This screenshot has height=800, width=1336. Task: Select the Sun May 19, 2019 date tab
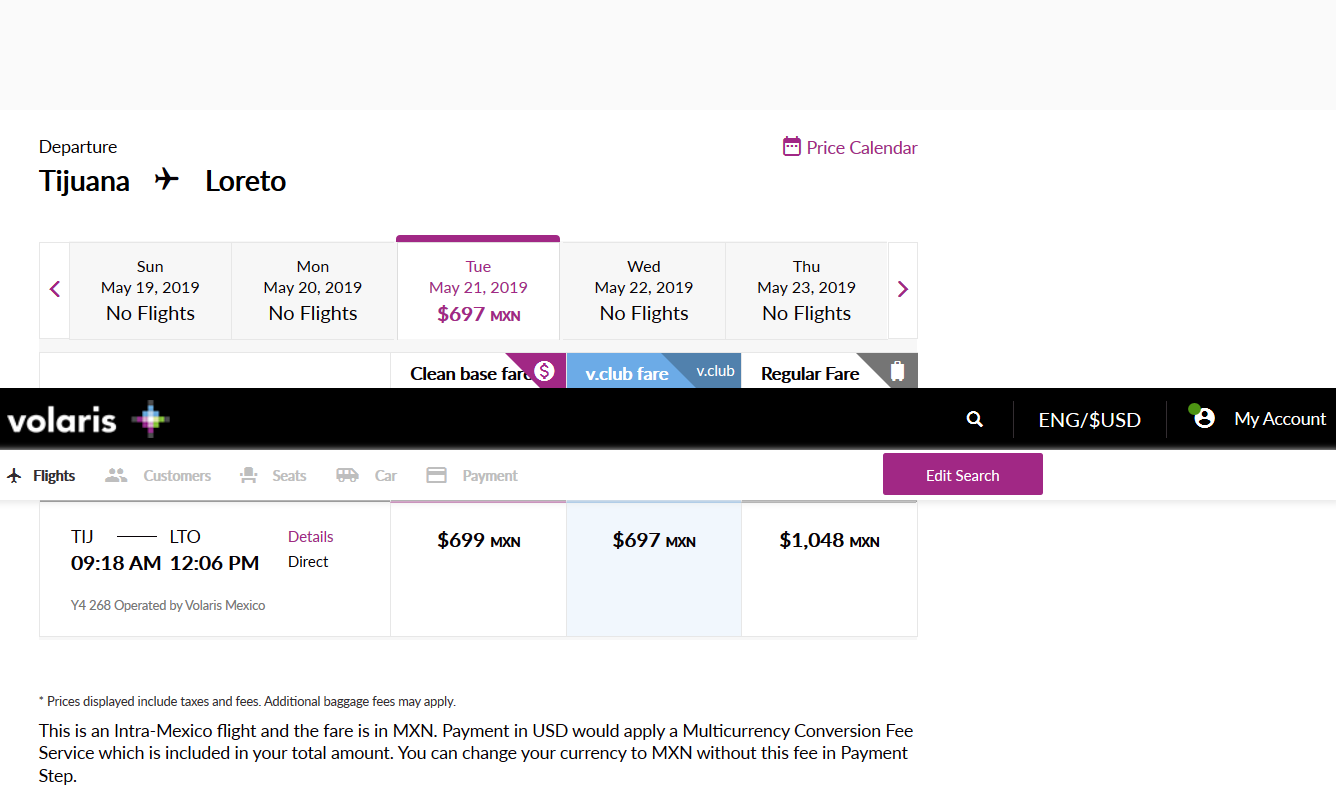[150, 290]
